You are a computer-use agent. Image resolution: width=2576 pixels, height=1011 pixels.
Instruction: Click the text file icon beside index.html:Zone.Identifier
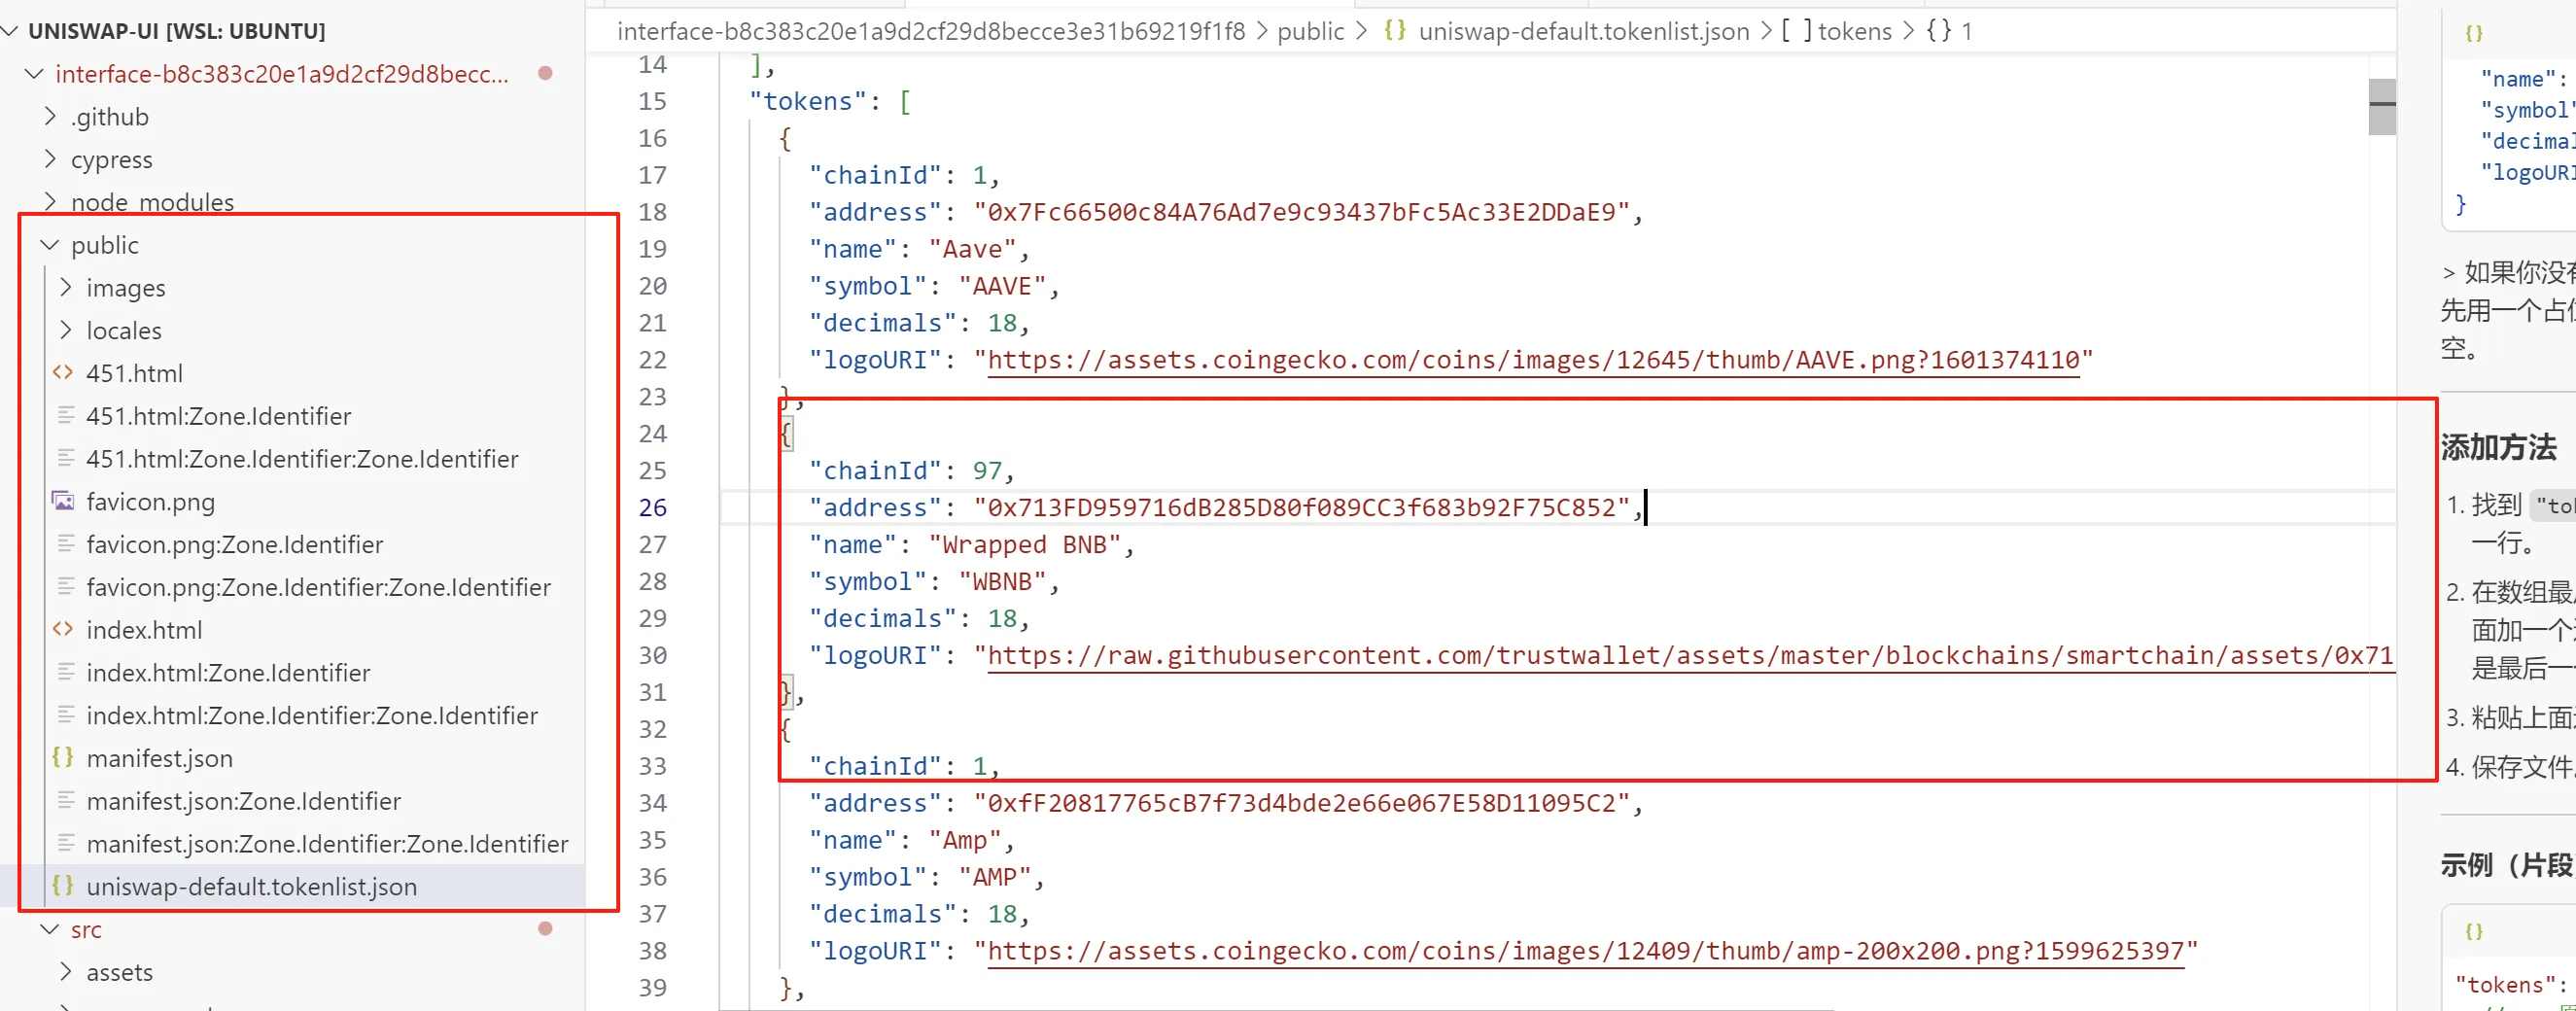tap(66, 672)
